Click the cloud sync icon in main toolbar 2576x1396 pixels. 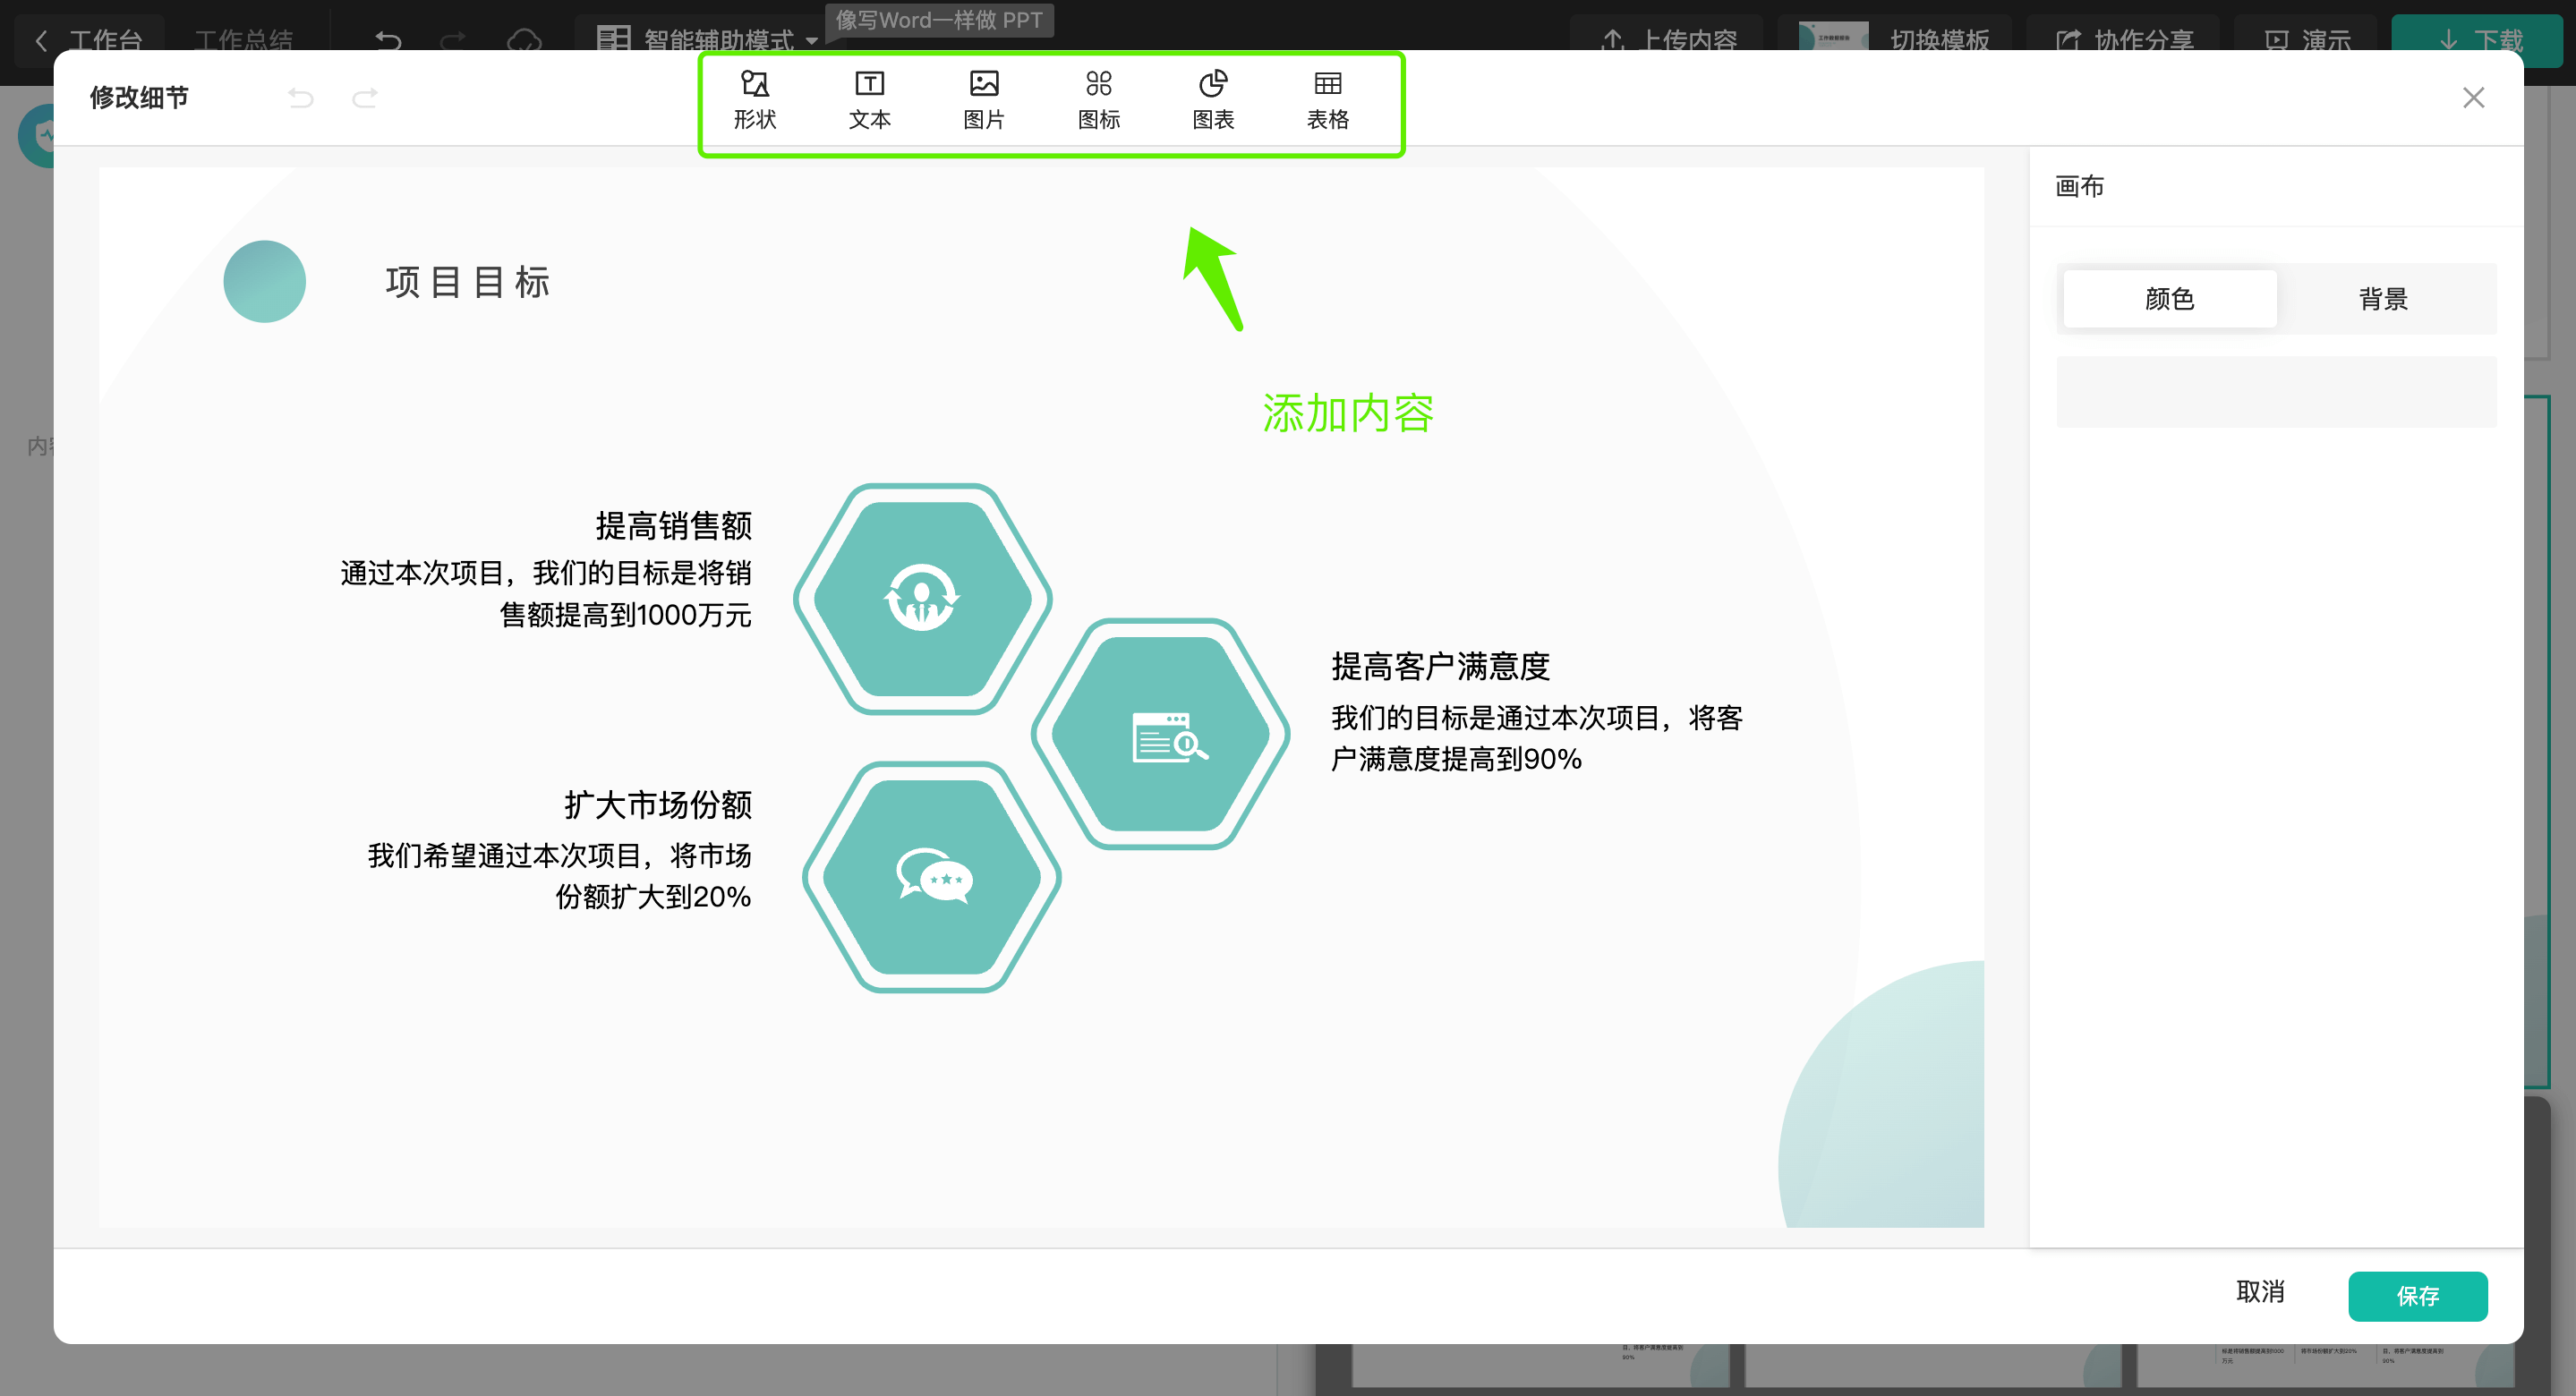(524, 40)
